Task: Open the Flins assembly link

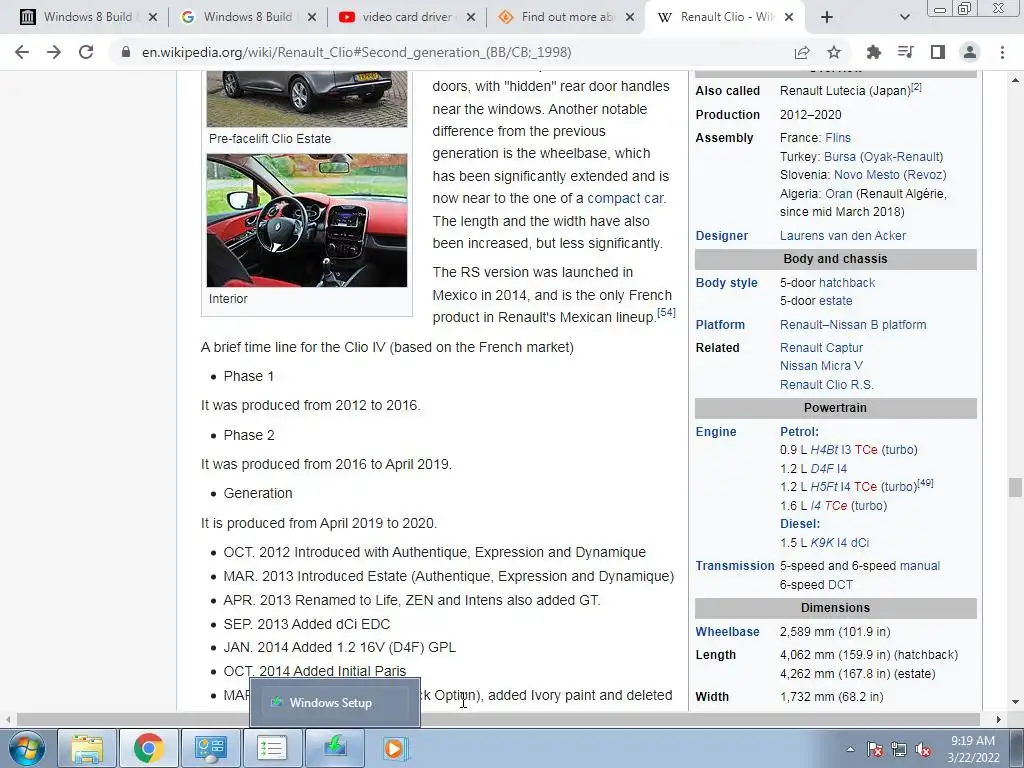Action: point(838,138)
